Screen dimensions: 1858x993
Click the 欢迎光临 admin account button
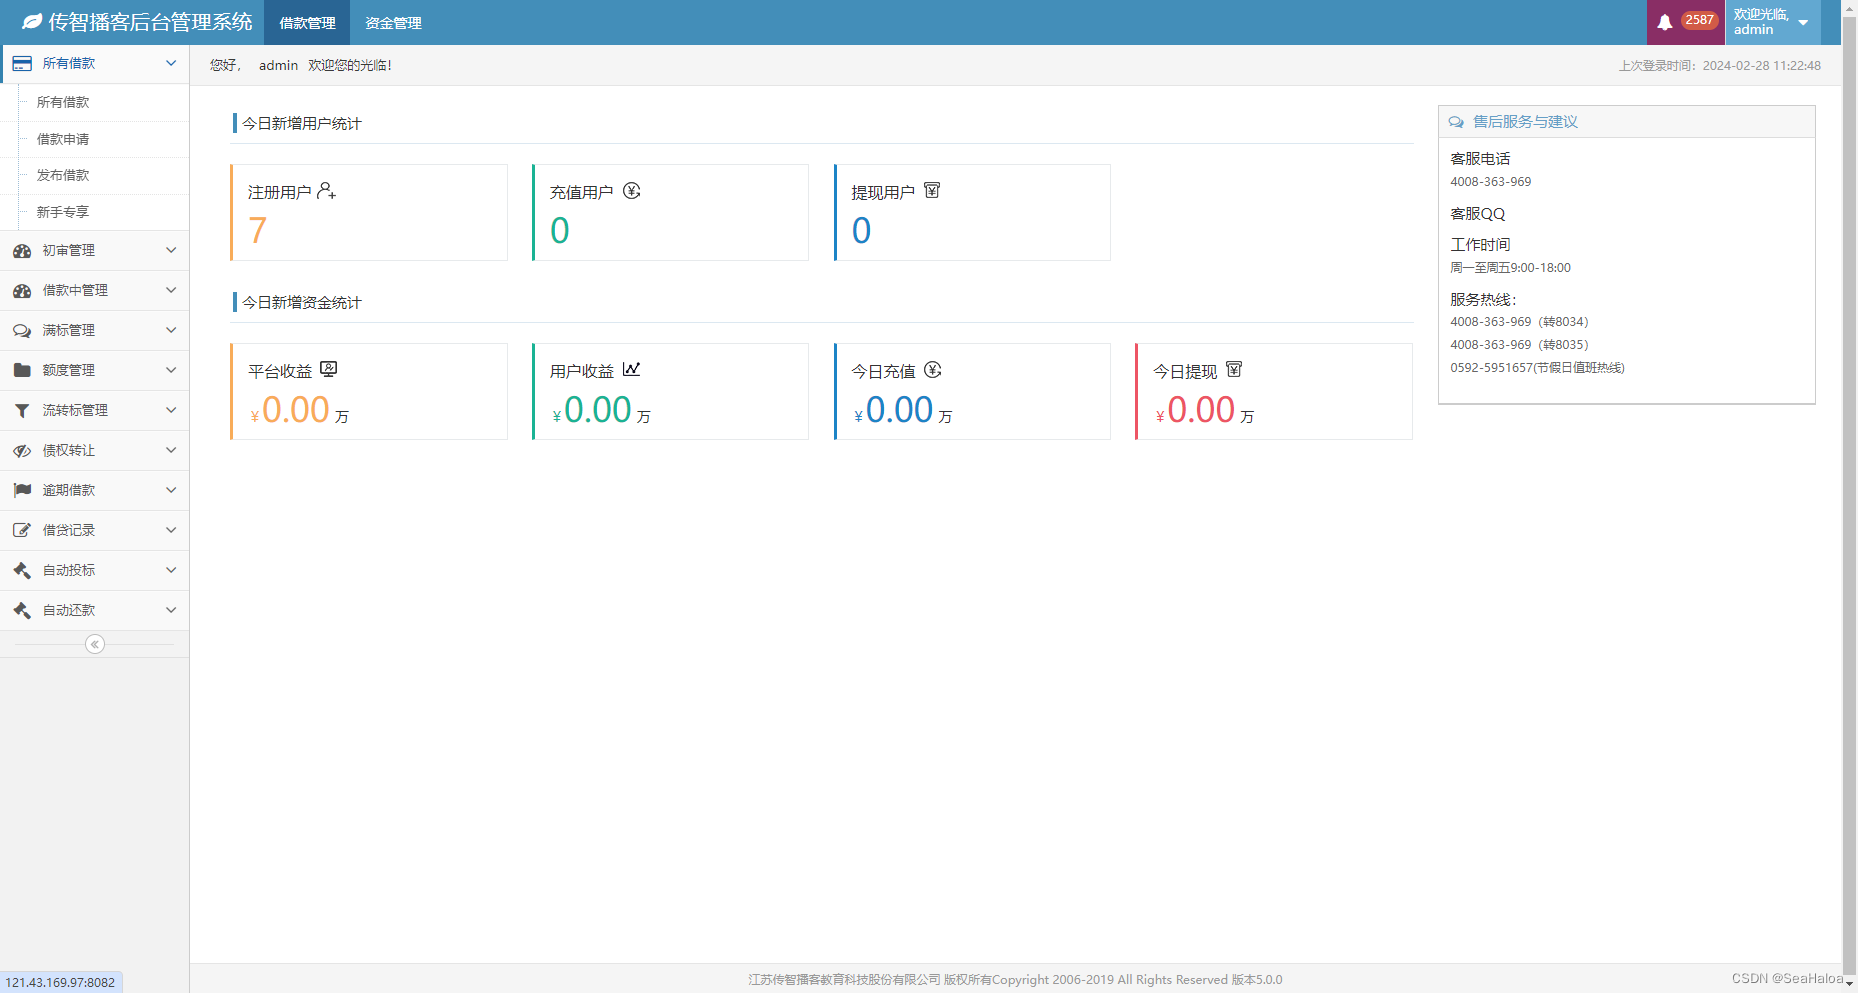pos(1773,22)
